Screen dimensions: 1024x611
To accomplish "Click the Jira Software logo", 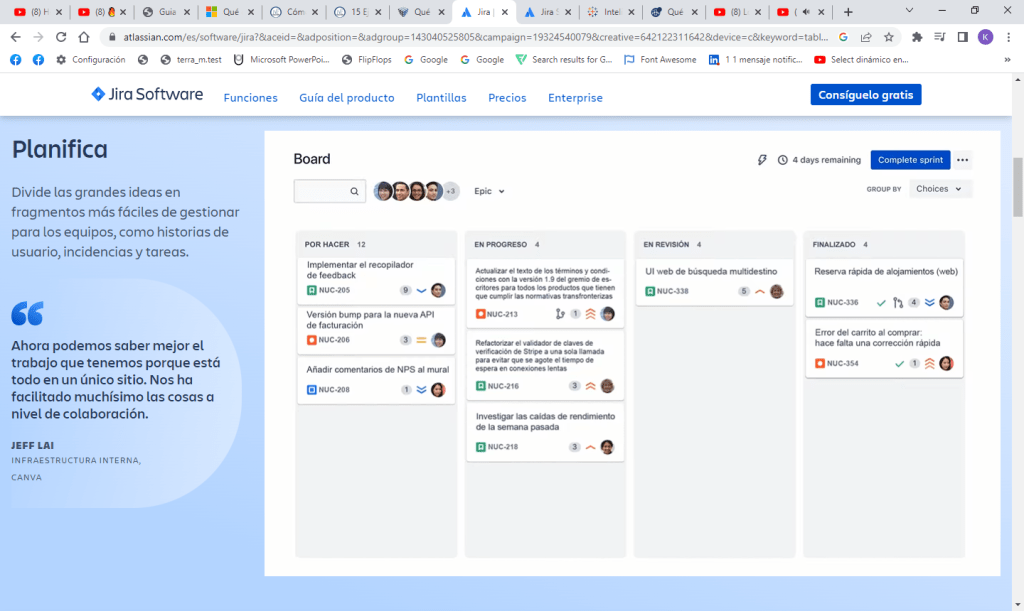I will click(x=147, y=95).
